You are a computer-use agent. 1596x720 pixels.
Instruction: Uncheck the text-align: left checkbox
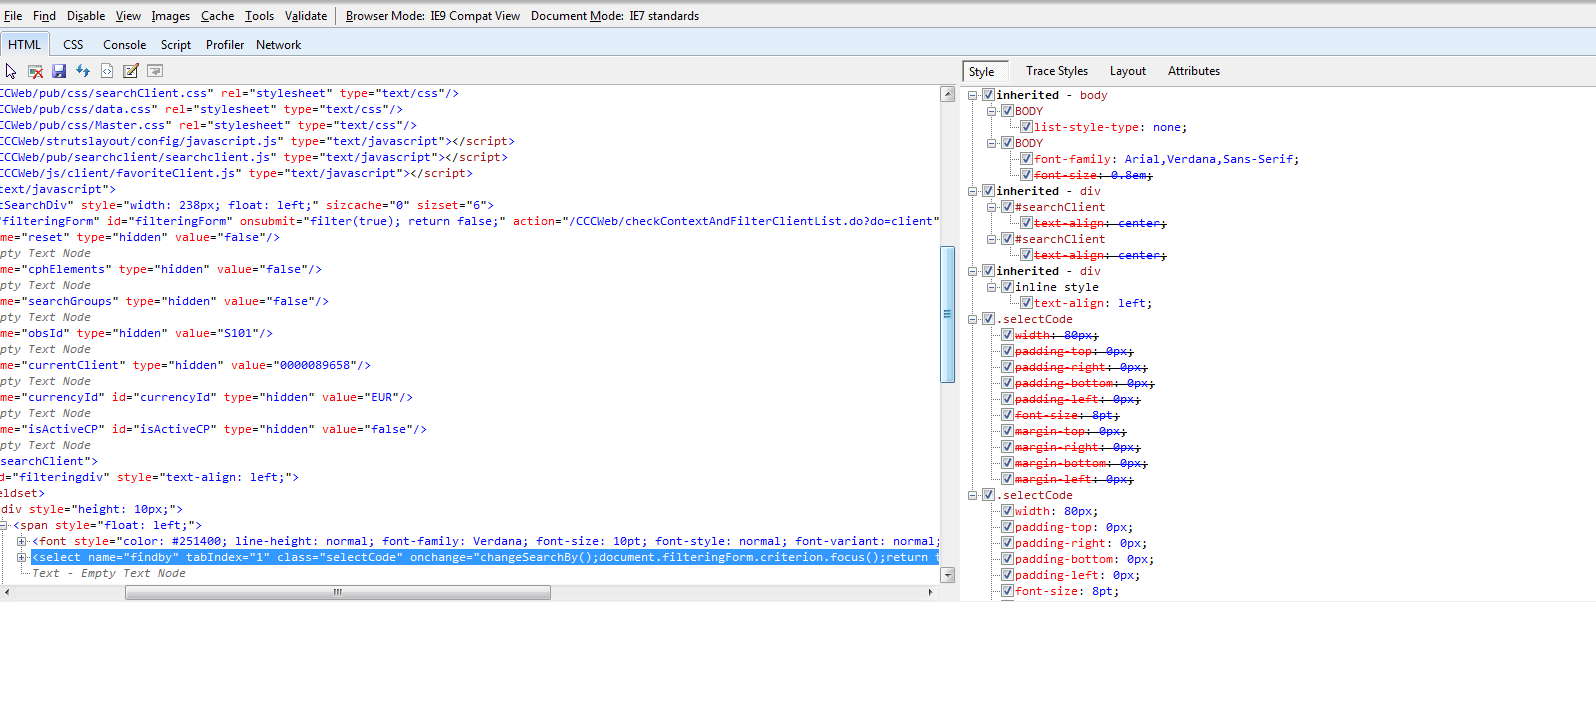point(1026,303)
